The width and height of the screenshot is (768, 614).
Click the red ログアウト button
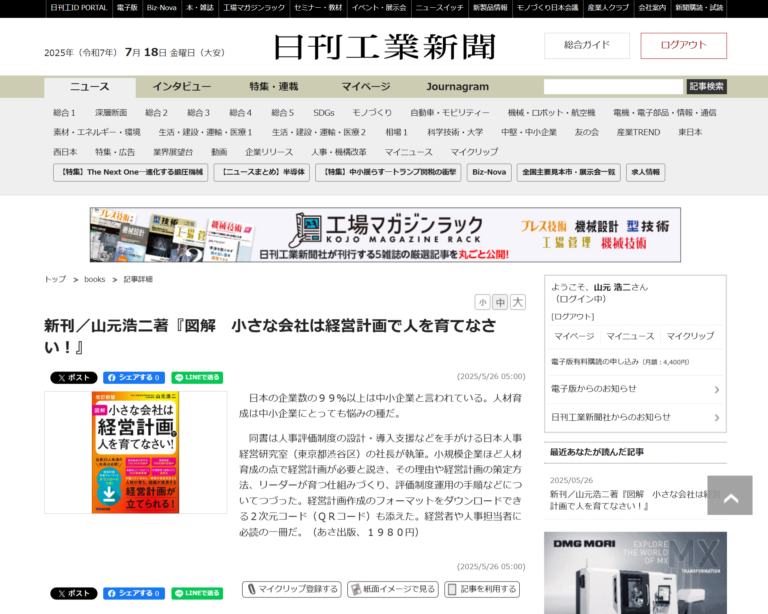(x=683, y=45)
